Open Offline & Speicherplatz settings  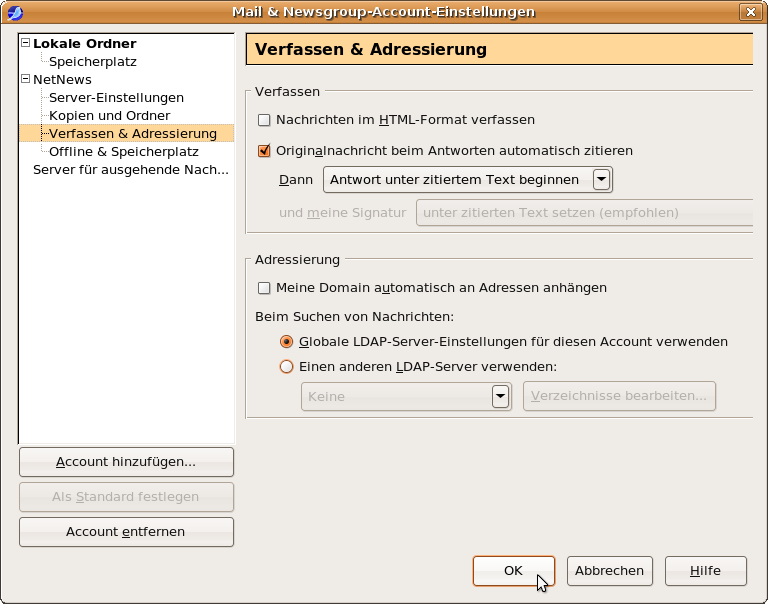tap(123, 151)
